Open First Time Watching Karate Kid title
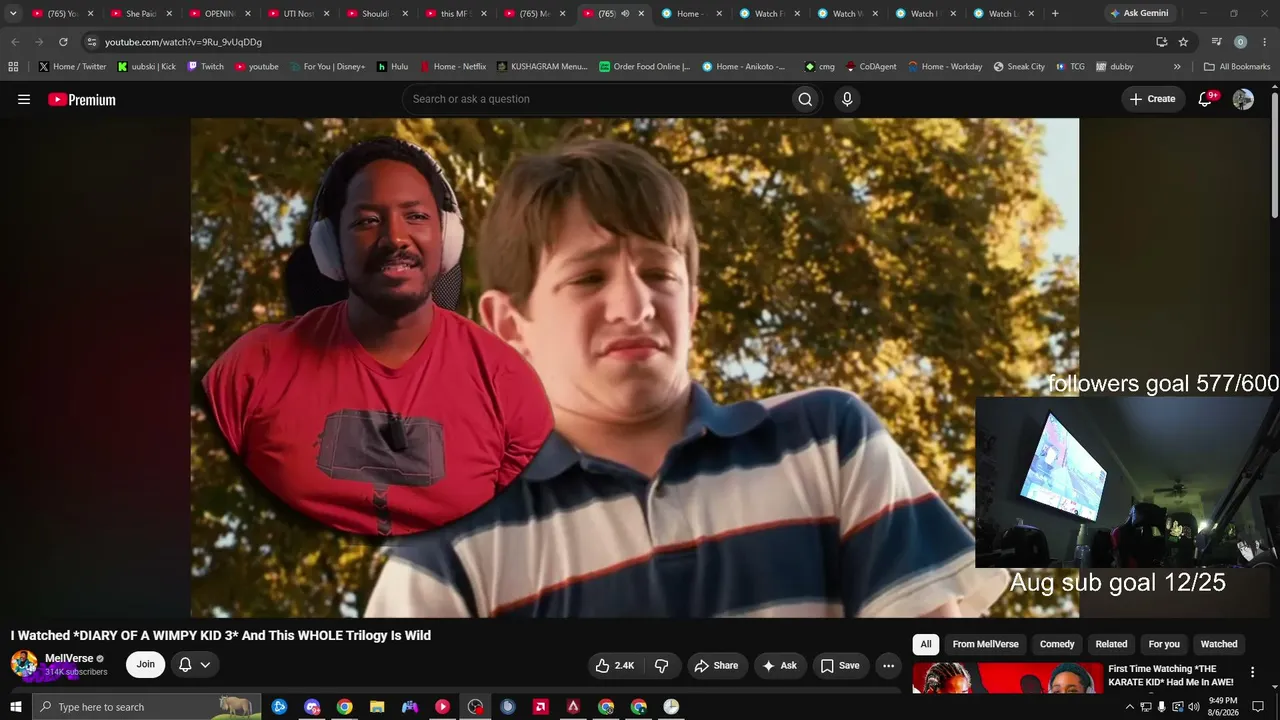Image resolution: width=1280 pixels, height=720 pixels. 1171,675
